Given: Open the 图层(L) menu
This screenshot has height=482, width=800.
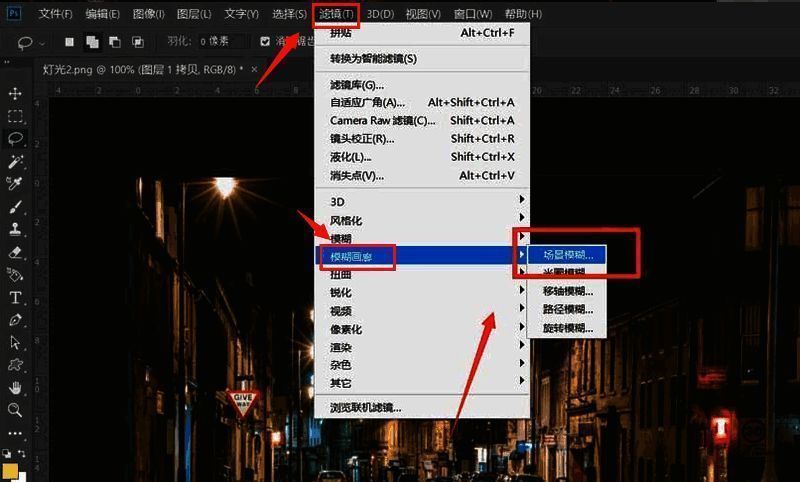Looking at the screenshot, I should tap(194, 14).
